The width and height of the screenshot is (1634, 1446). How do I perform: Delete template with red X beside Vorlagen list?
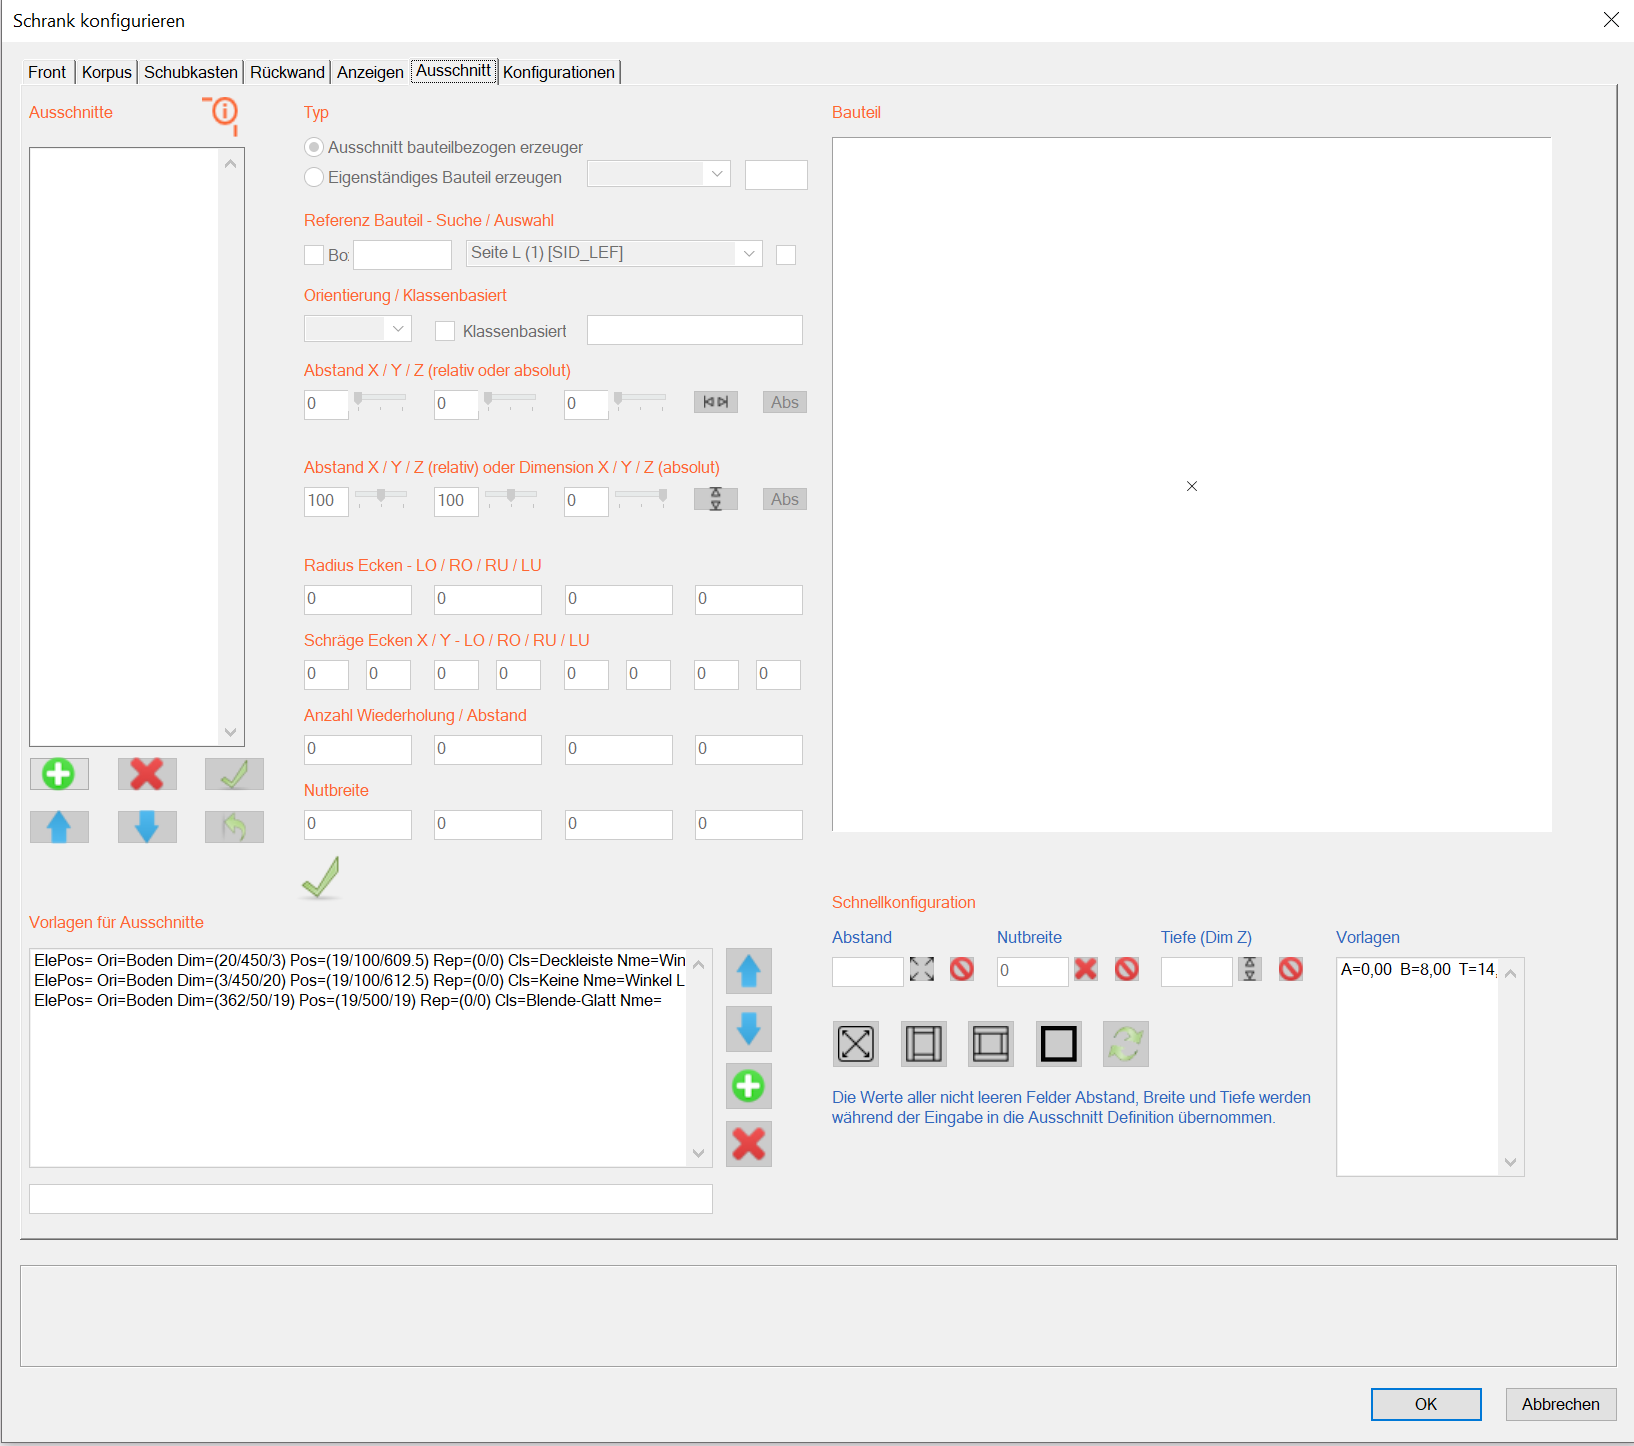pos(748,1144)
